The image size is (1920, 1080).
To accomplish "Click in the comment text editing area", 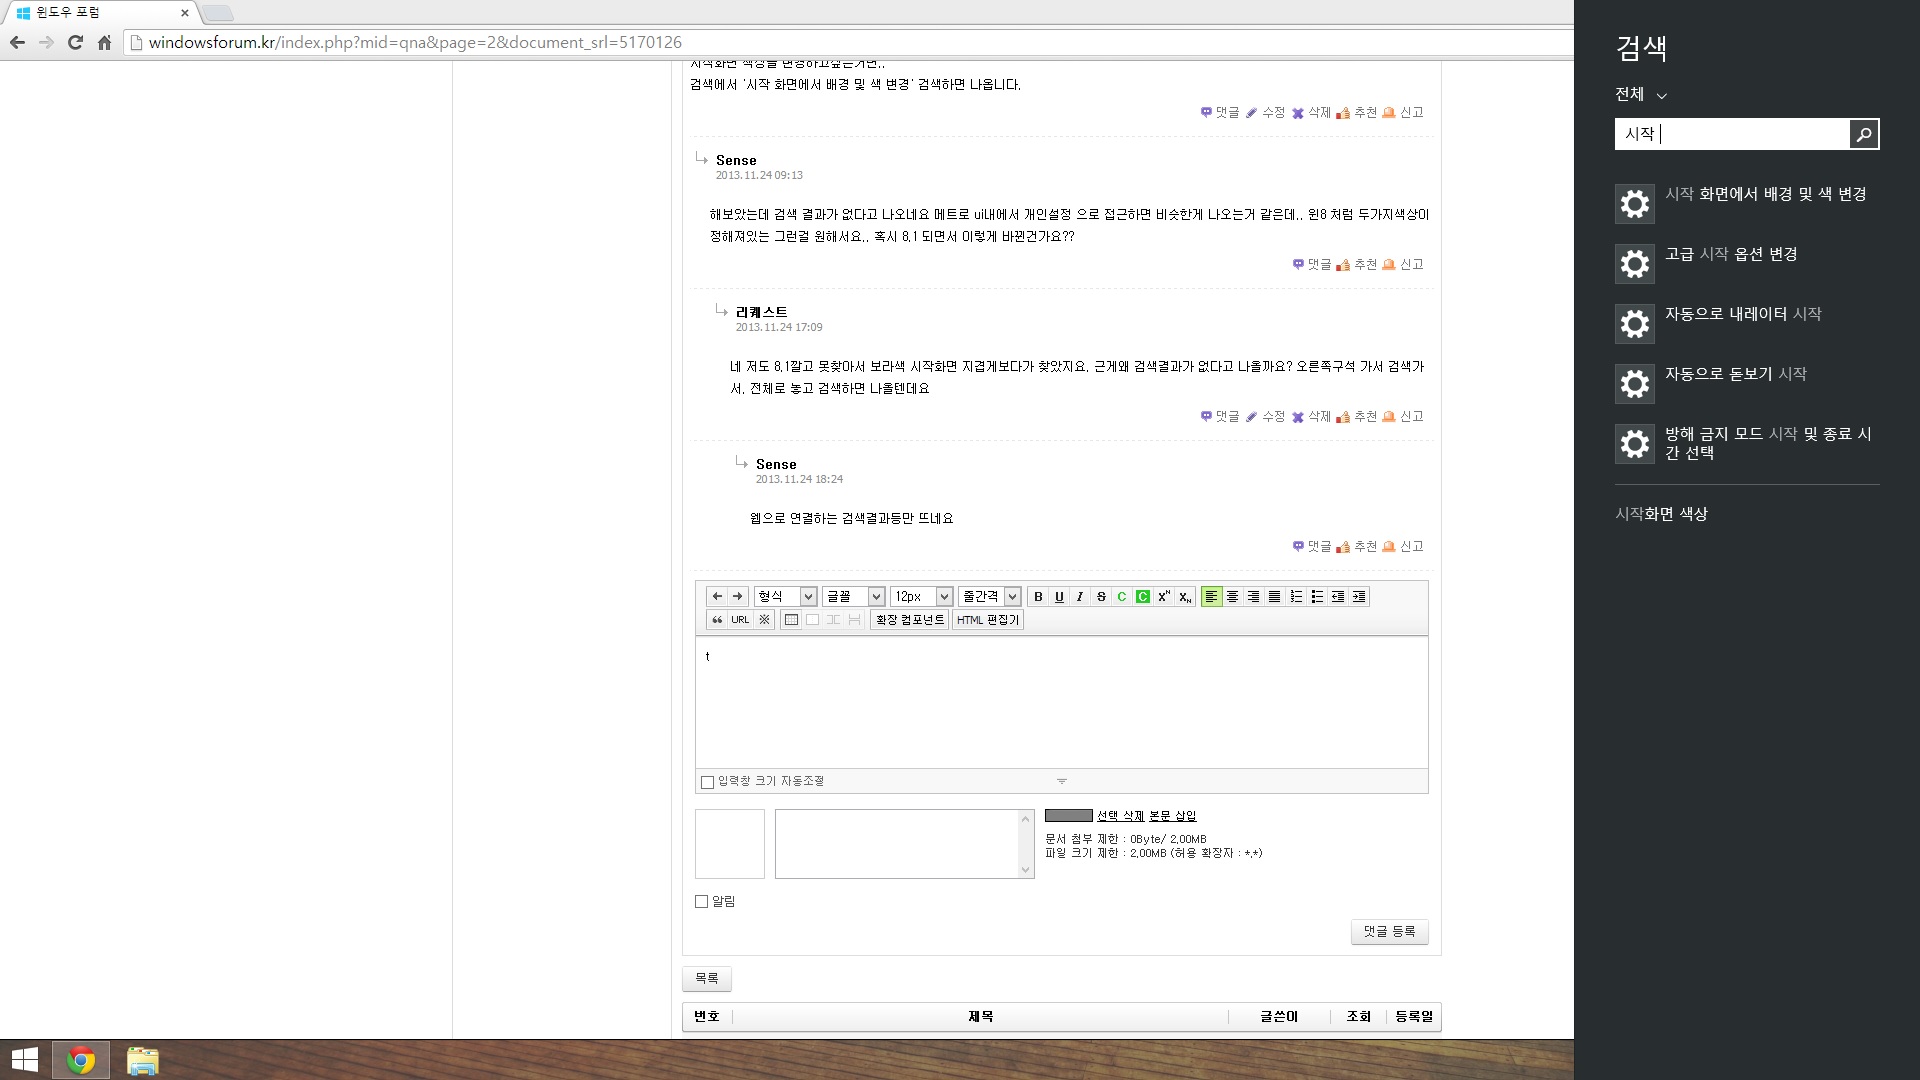I will [x=1062, y=703].
